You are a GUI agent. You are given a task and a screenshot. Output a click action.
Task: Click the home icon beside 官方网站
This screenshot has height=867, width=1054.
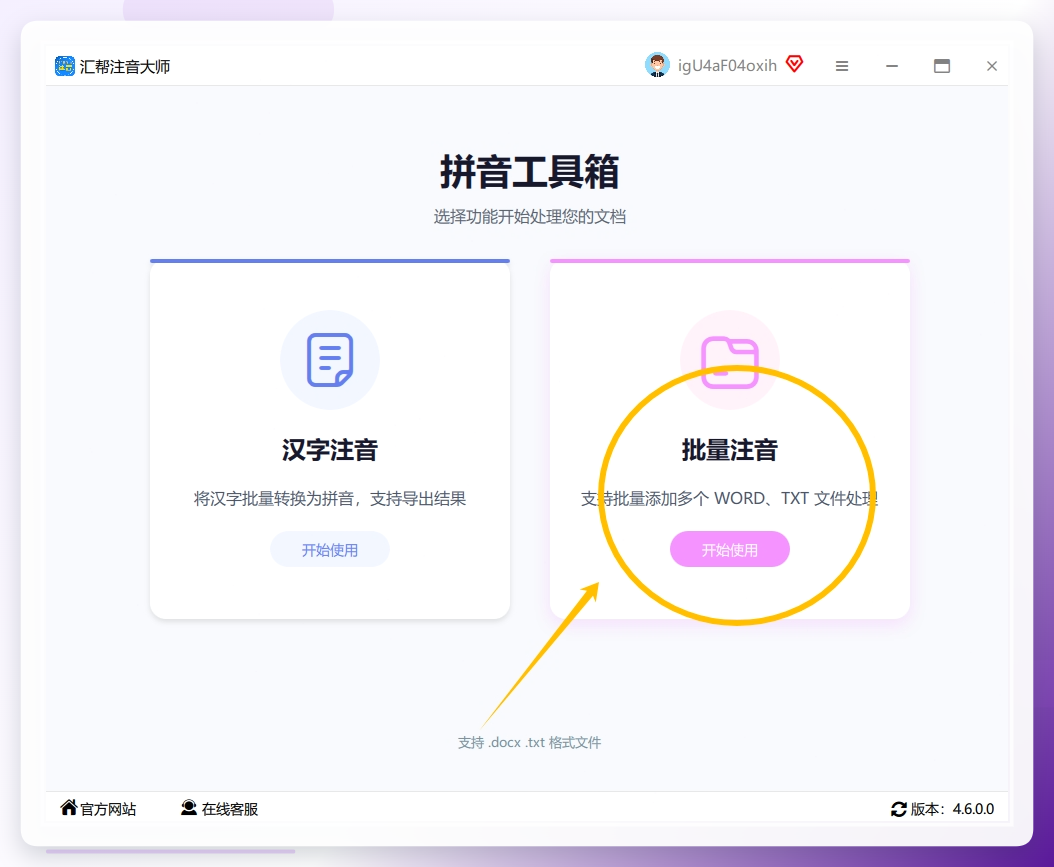pyautogui.click(x=69, y=808)
